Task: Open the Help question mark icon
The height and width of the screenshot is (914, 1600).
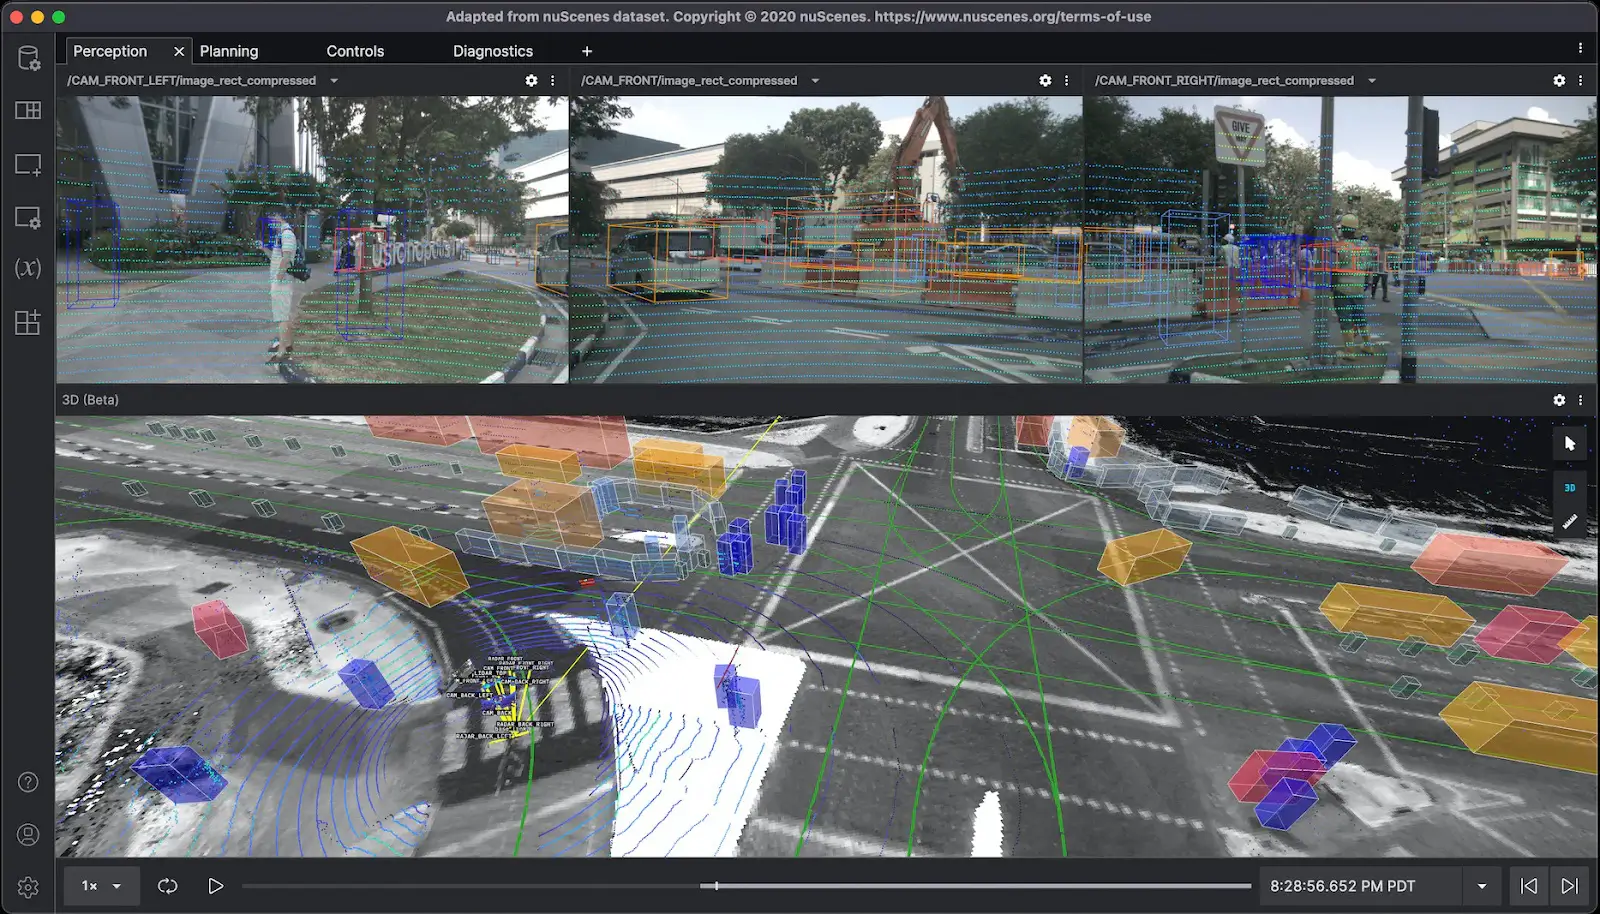Action: coord(28,782)
